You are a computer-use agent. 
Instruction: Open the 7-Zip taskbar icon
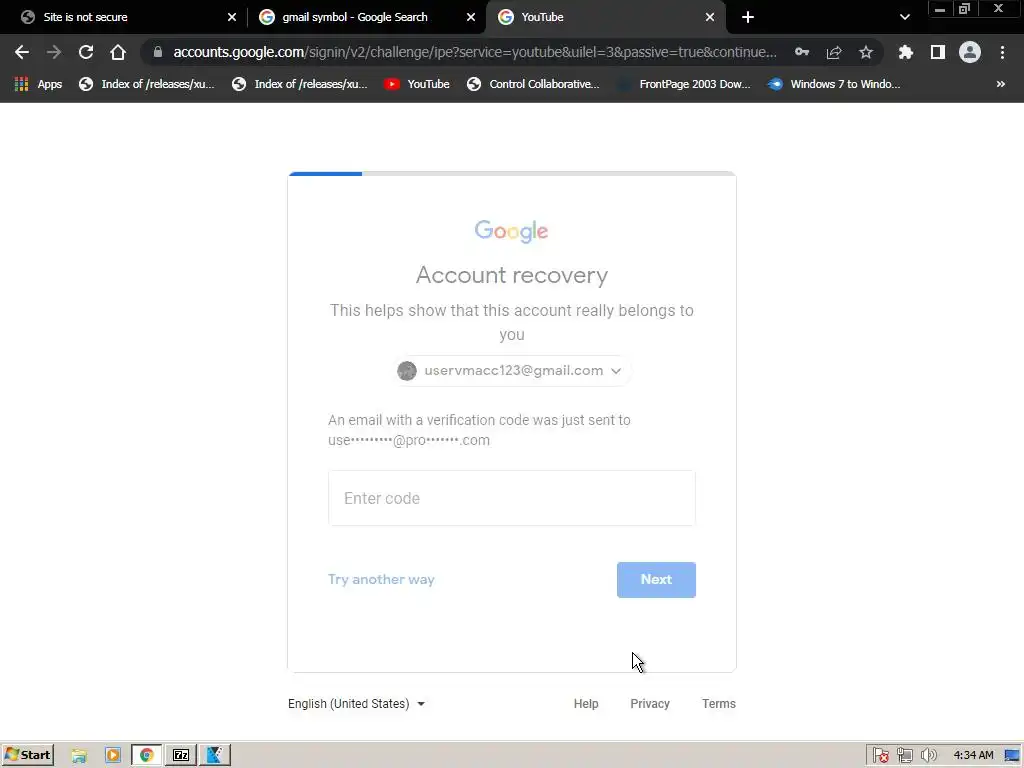[x=181, y=756]
